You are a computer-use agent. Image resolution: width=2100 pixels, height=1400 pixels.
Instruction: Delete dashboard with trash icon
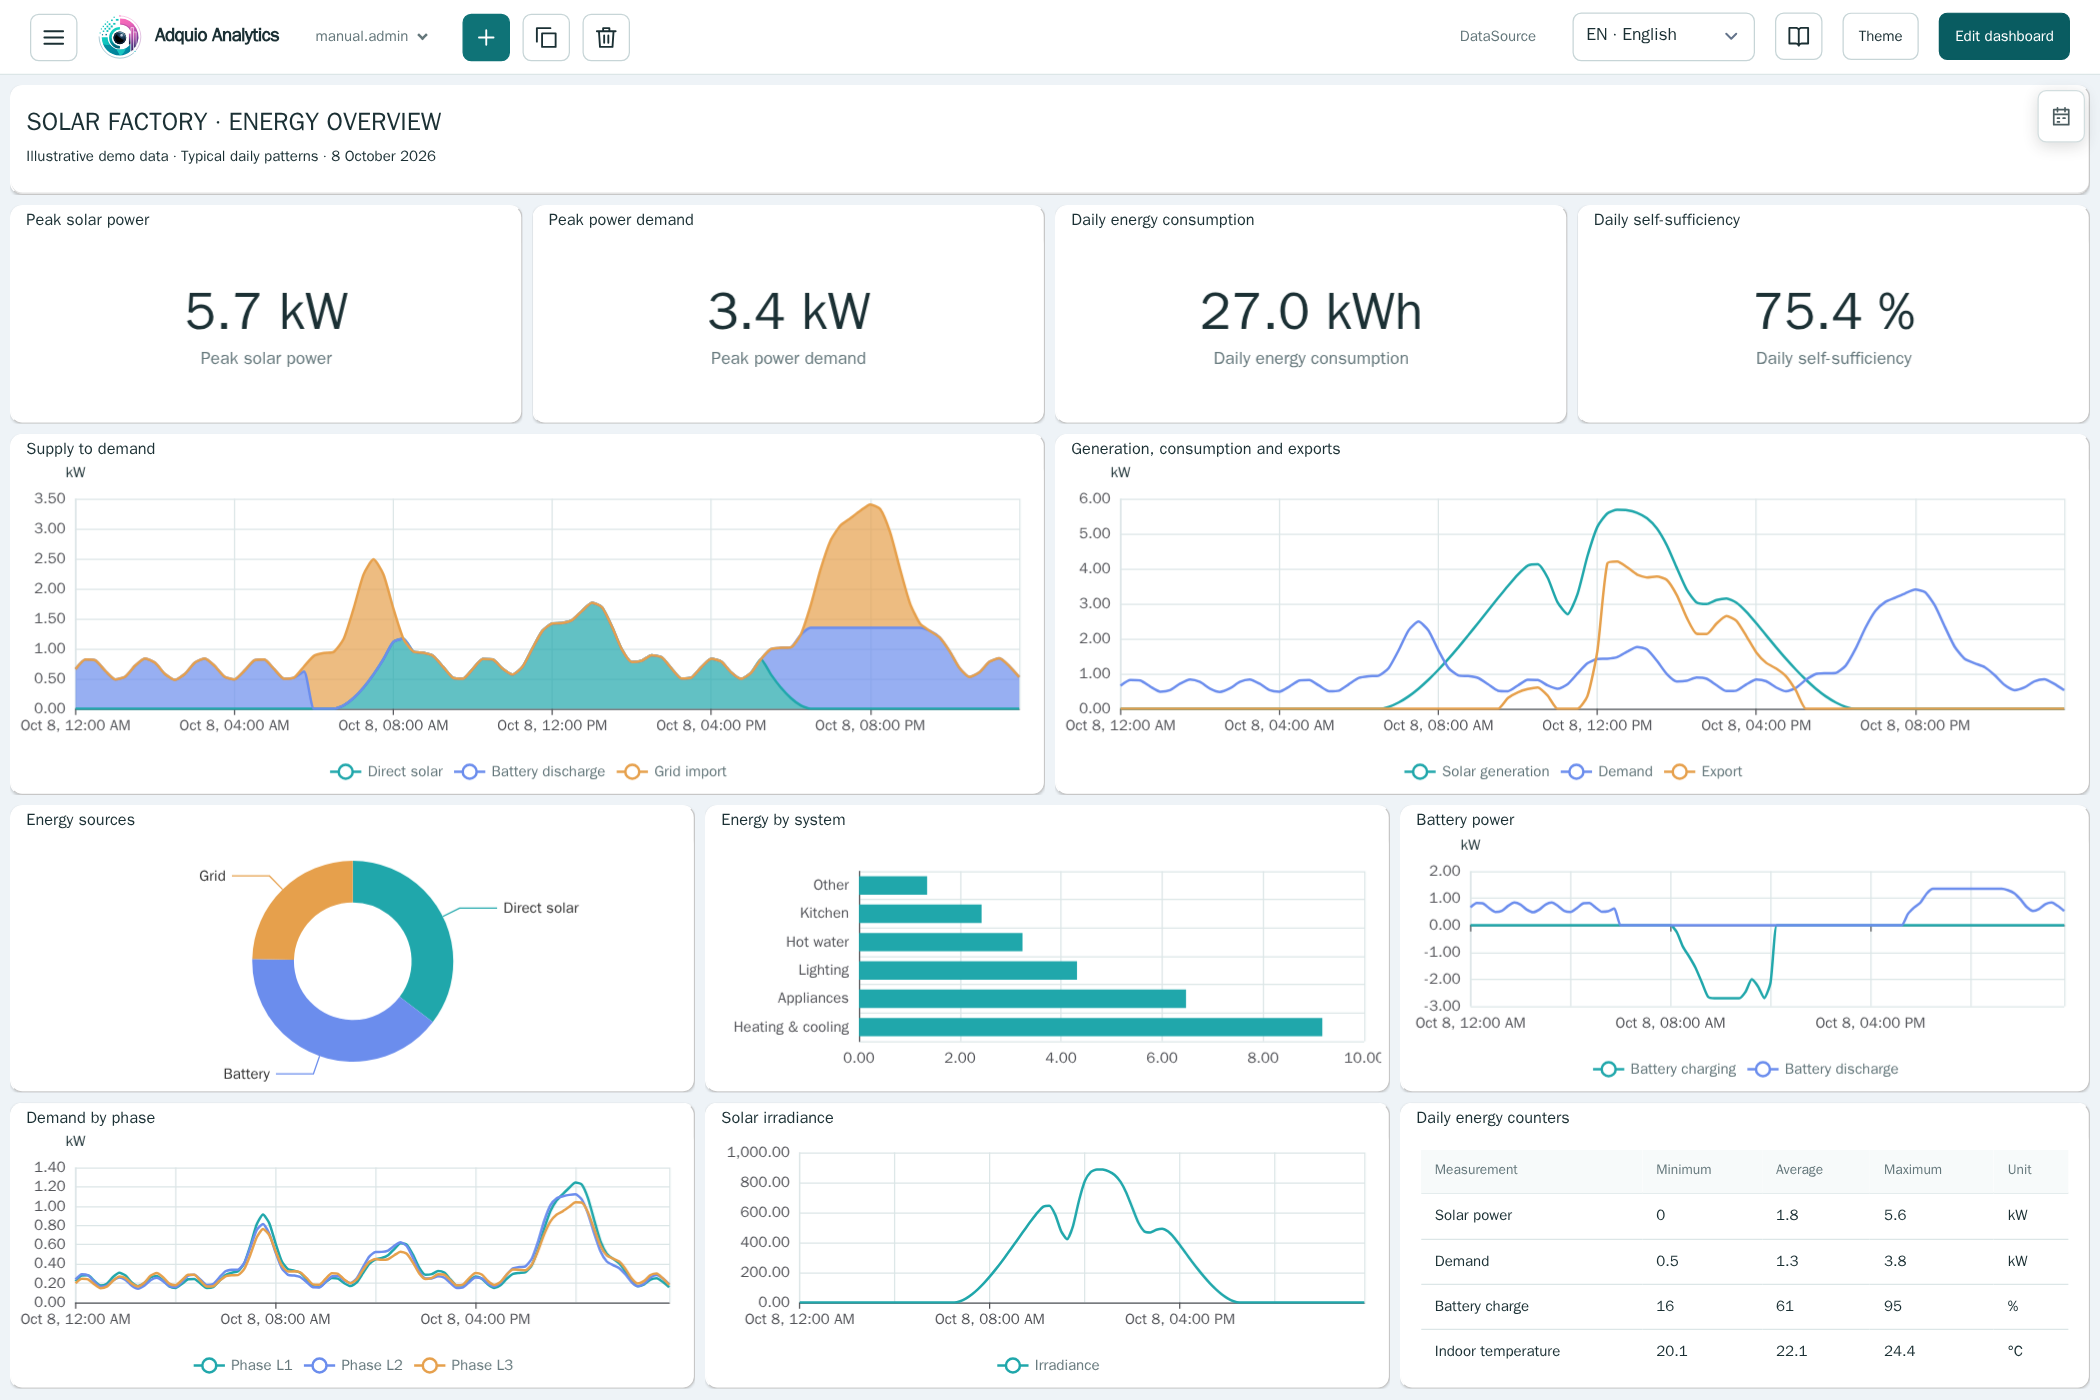click(606, 37)
